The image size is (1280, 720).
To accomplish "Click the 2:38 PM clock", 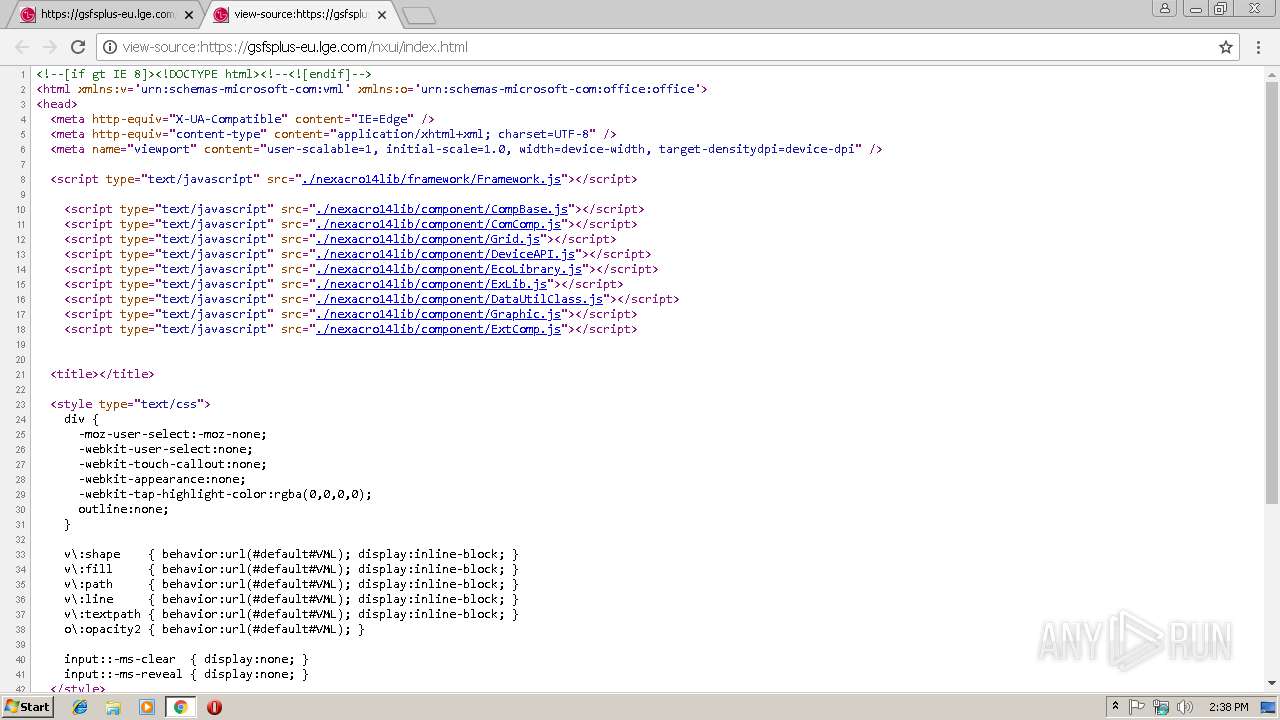I will point(1229,707).
